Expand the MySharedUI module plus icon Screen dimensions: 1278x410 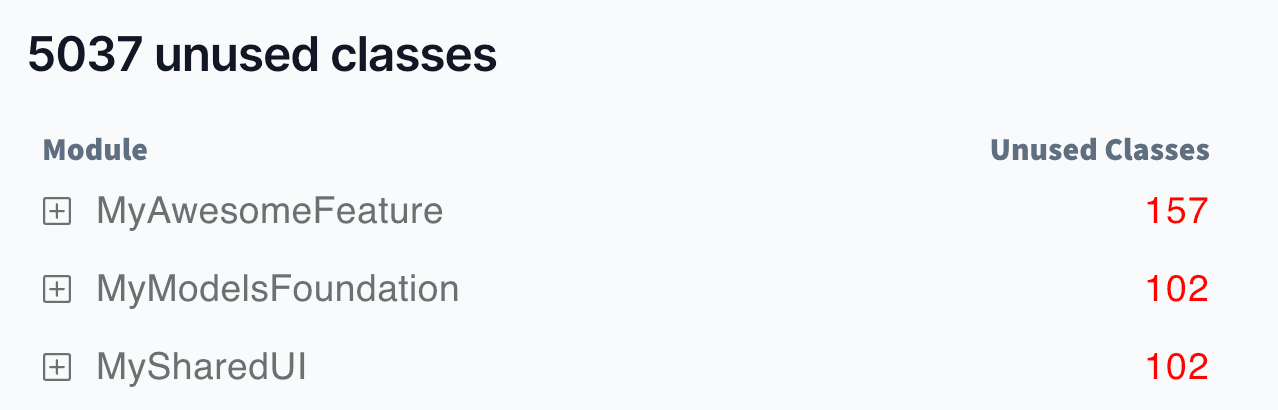57,368
